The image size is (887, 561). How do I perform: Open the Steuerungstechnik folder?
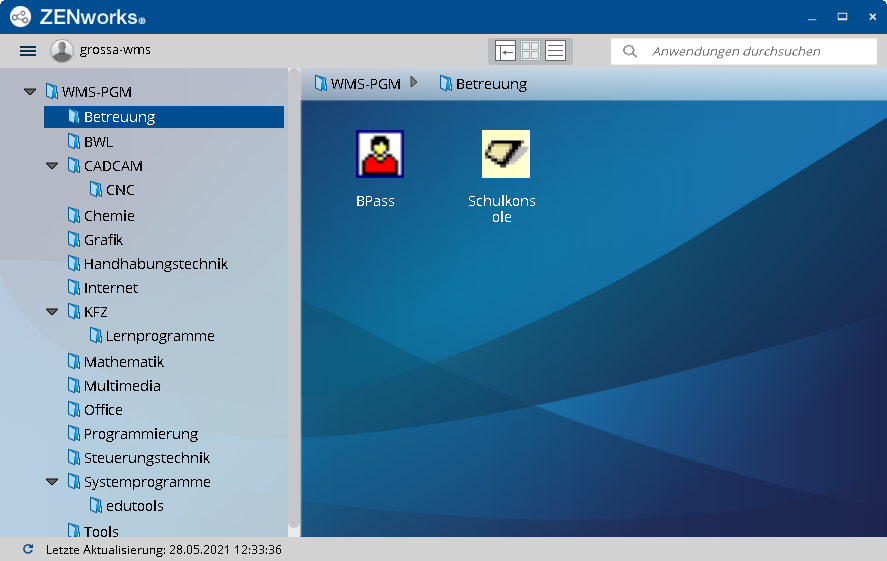coord(139,458)
